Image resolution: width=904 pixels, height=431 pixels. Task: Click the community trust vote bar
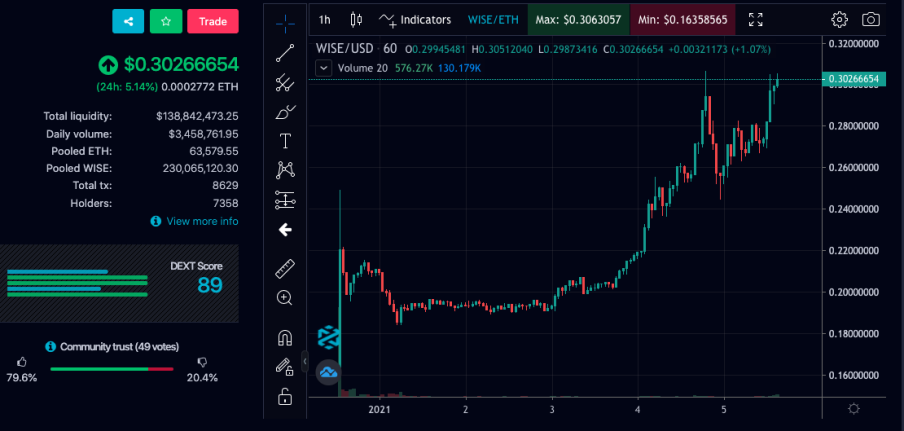(x=112, y=369)
